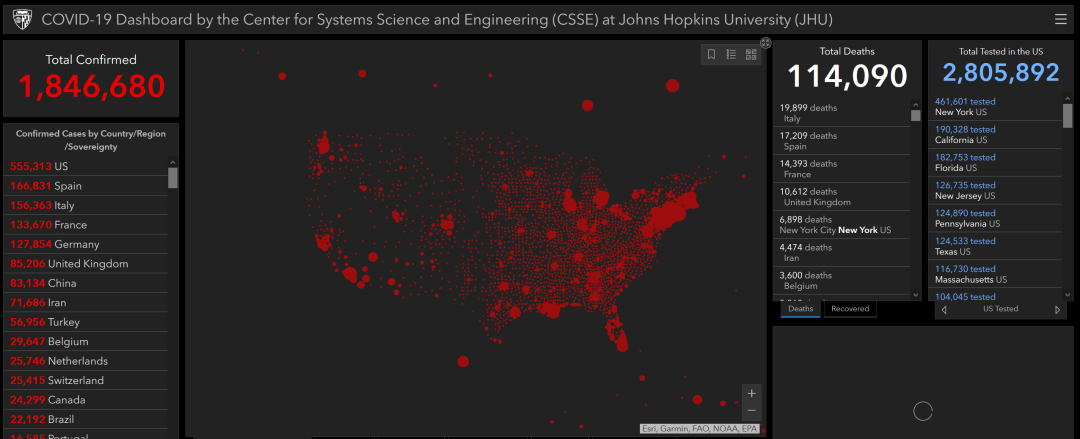Select 6,898 deaths New York City entry

(x=842, y=225)
